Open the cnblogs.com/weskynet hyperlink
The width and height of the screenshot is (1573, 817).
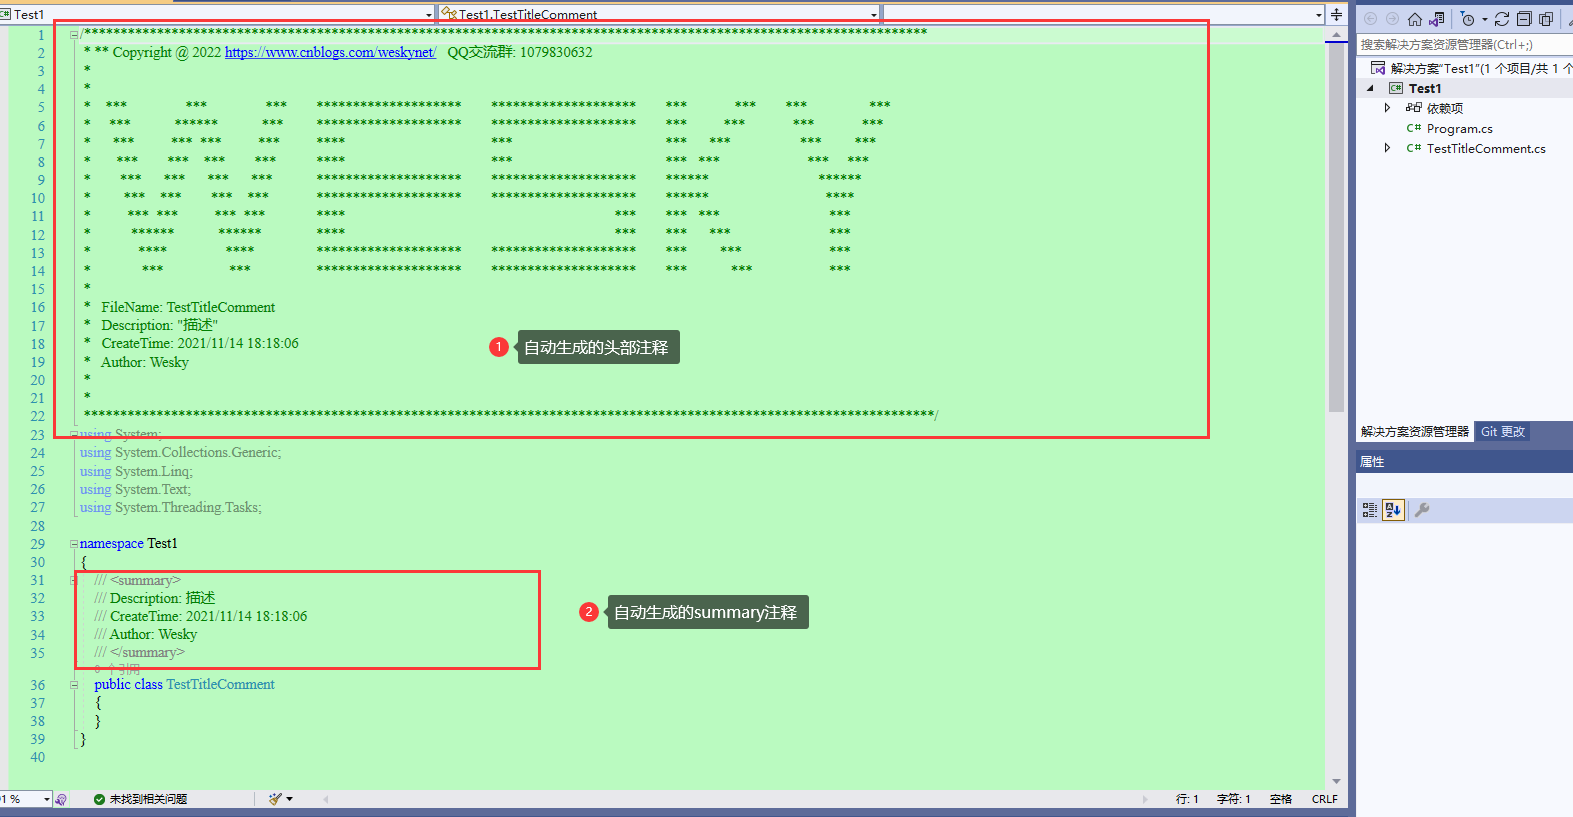coord(330,52)
